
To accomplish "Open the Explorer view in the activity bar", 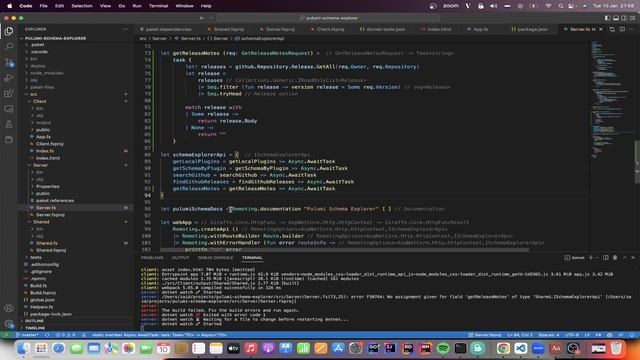I will tap(9, 31).
